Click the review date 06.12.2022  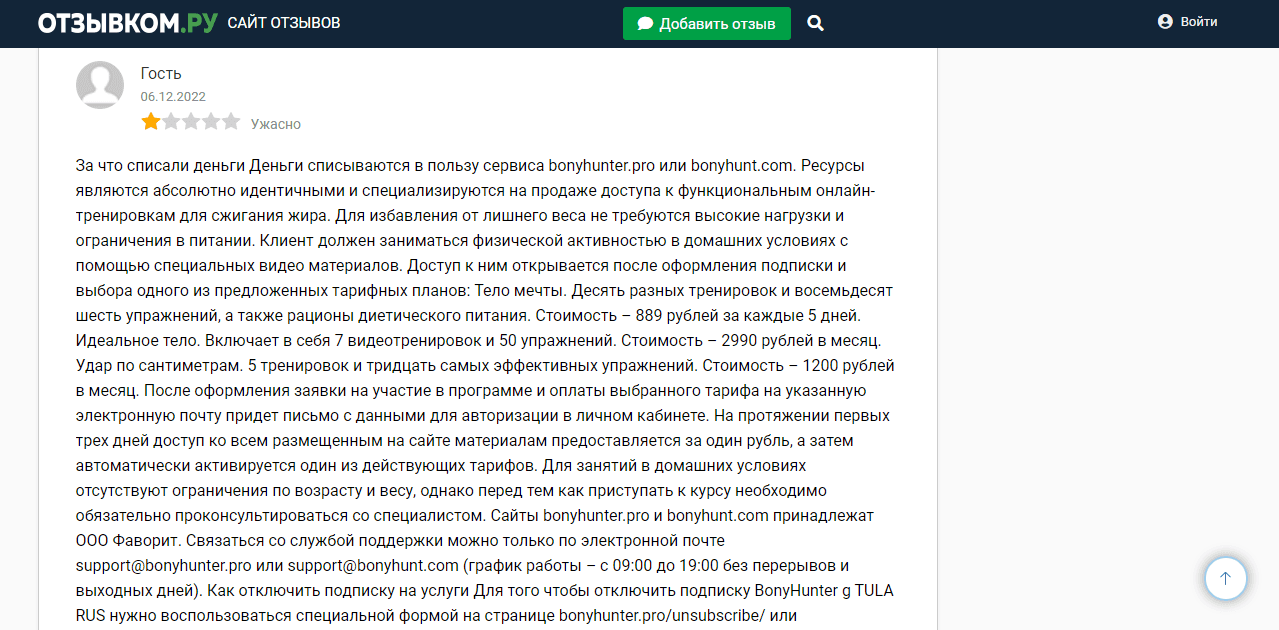[171, 96]
